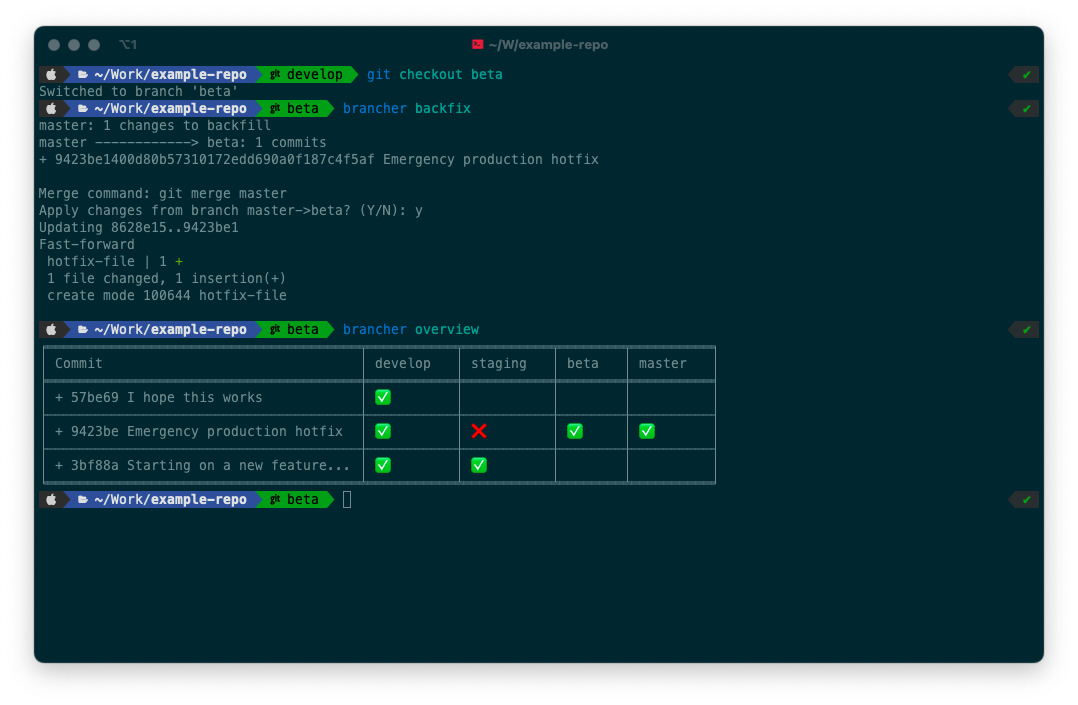The height and width of the screenshot is (705, 1078).
Task: Click develop checkmark for '3bf88a Starting on a new feature'
Action: pos(383,466)
